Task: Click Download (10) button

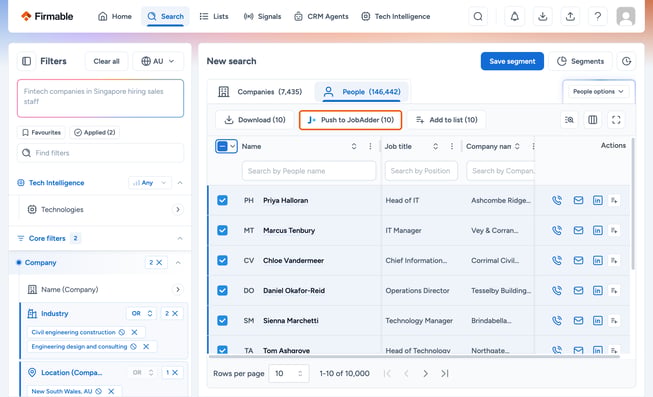Action: 254,120
